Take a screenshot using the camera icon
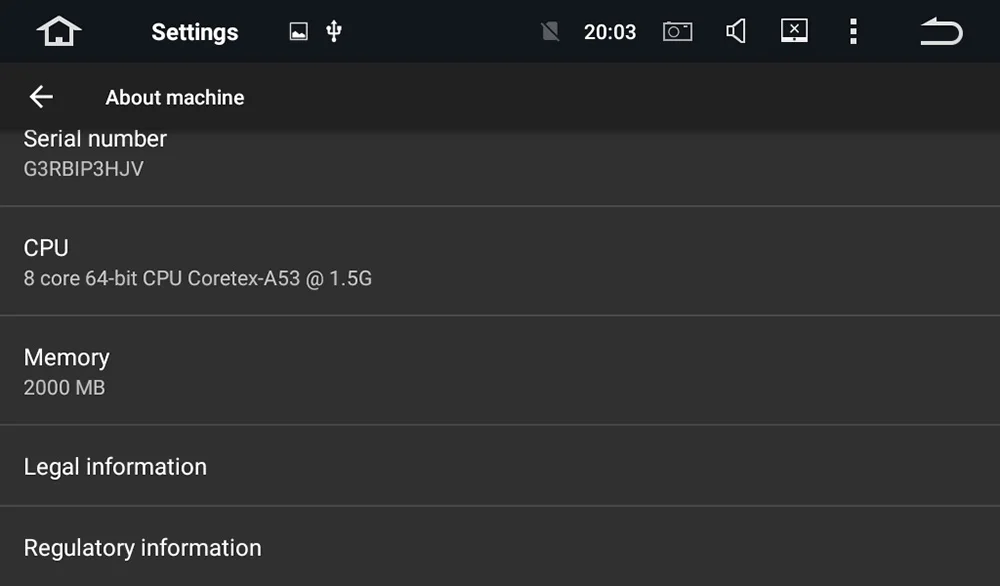The image size is (1000, 586). (x=677, y=32)
